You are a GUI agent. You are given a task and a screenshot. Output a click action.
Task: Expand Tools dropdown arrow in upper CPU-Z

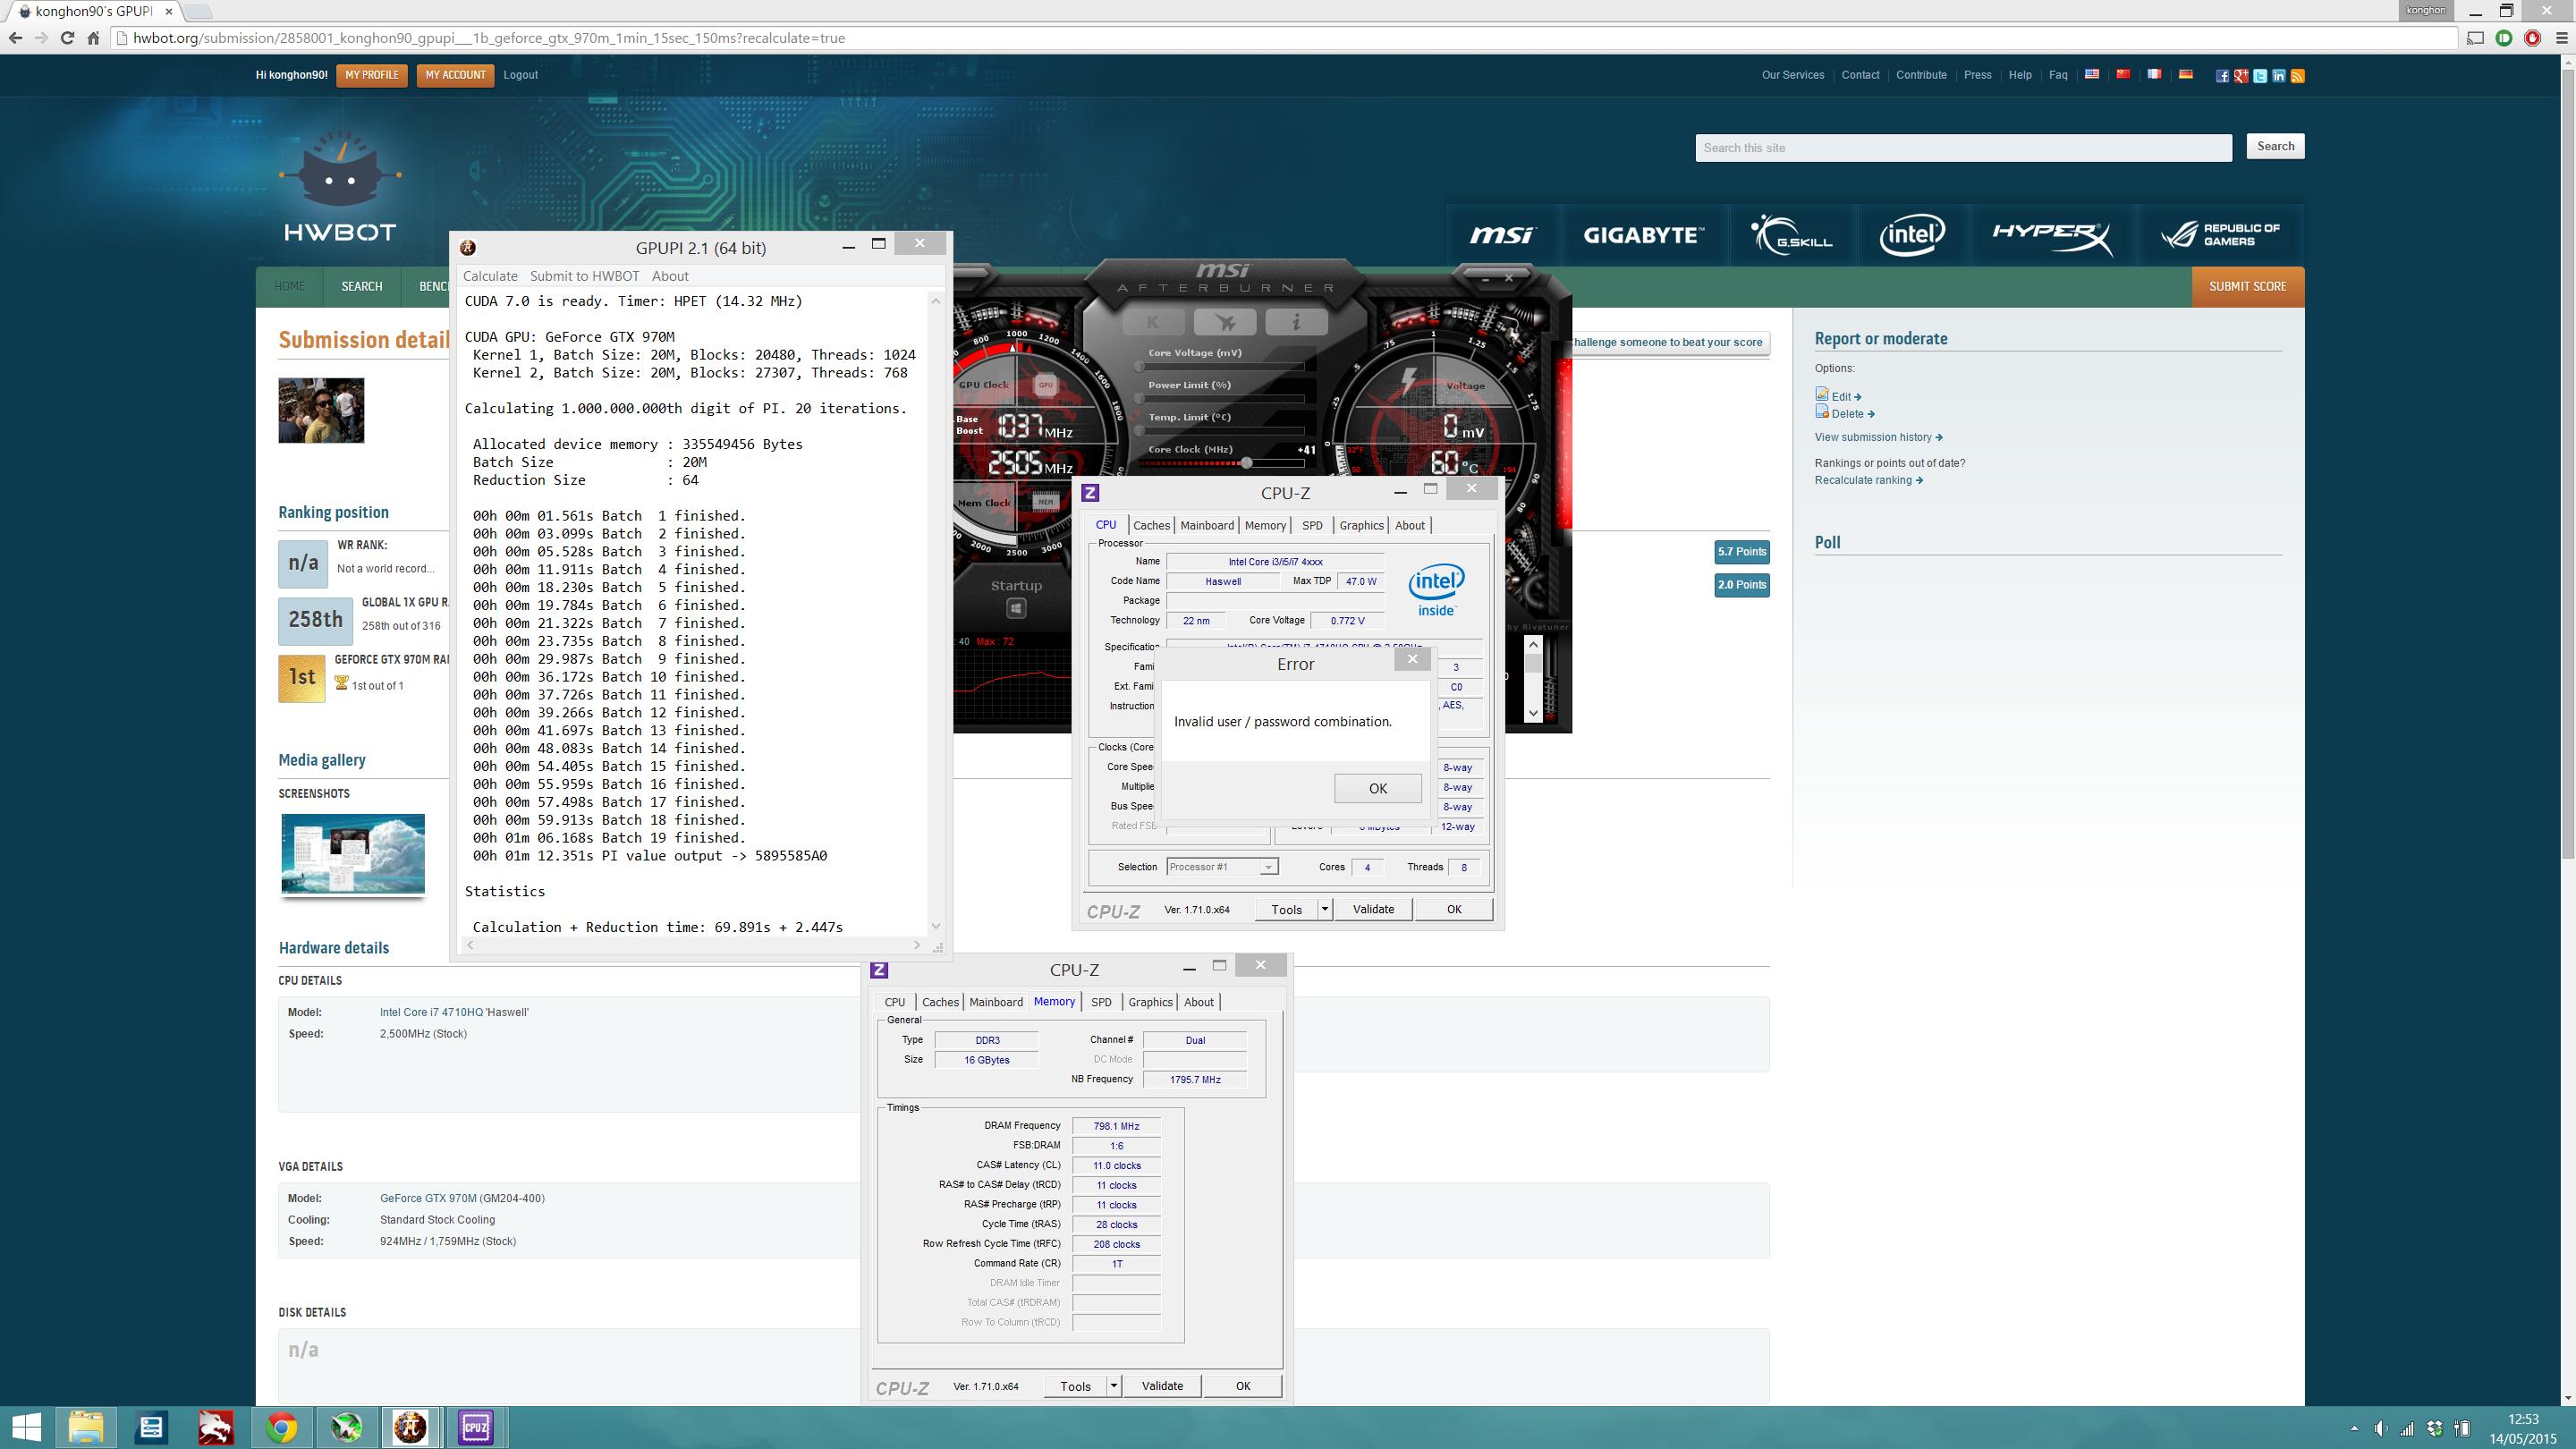1325,909
